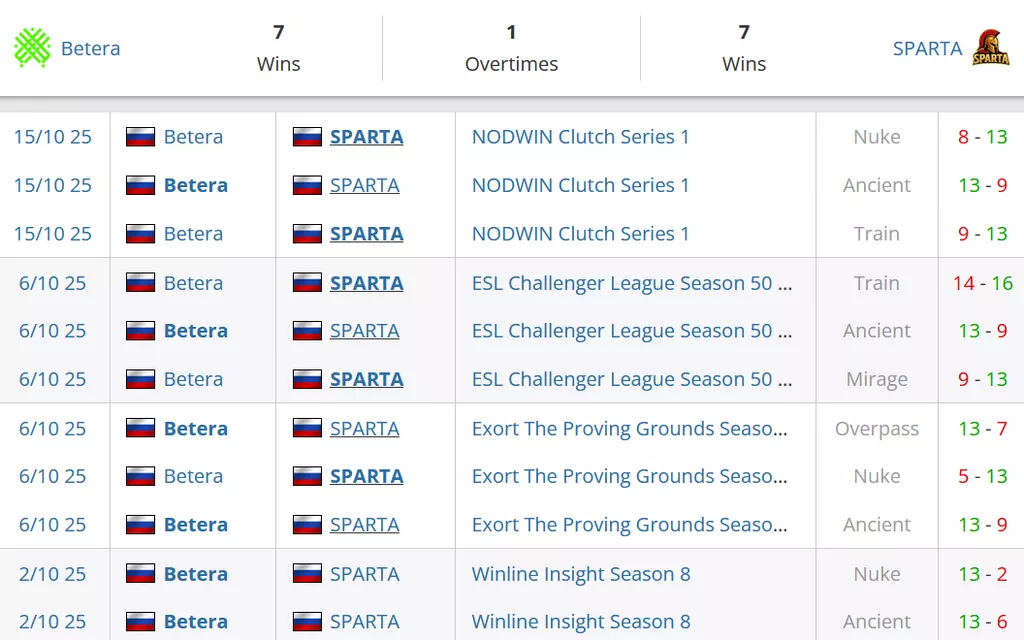Click SPARTA's flag in the 5 - 13 Nuke row

point(307,476)
